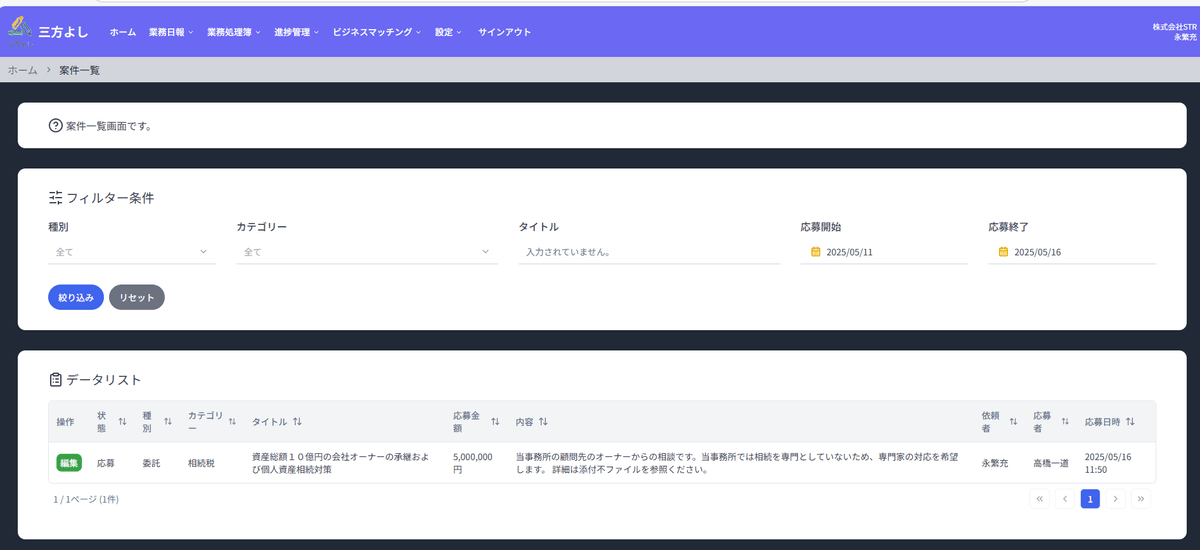Open the 種別 dropdown

(131, 252)
